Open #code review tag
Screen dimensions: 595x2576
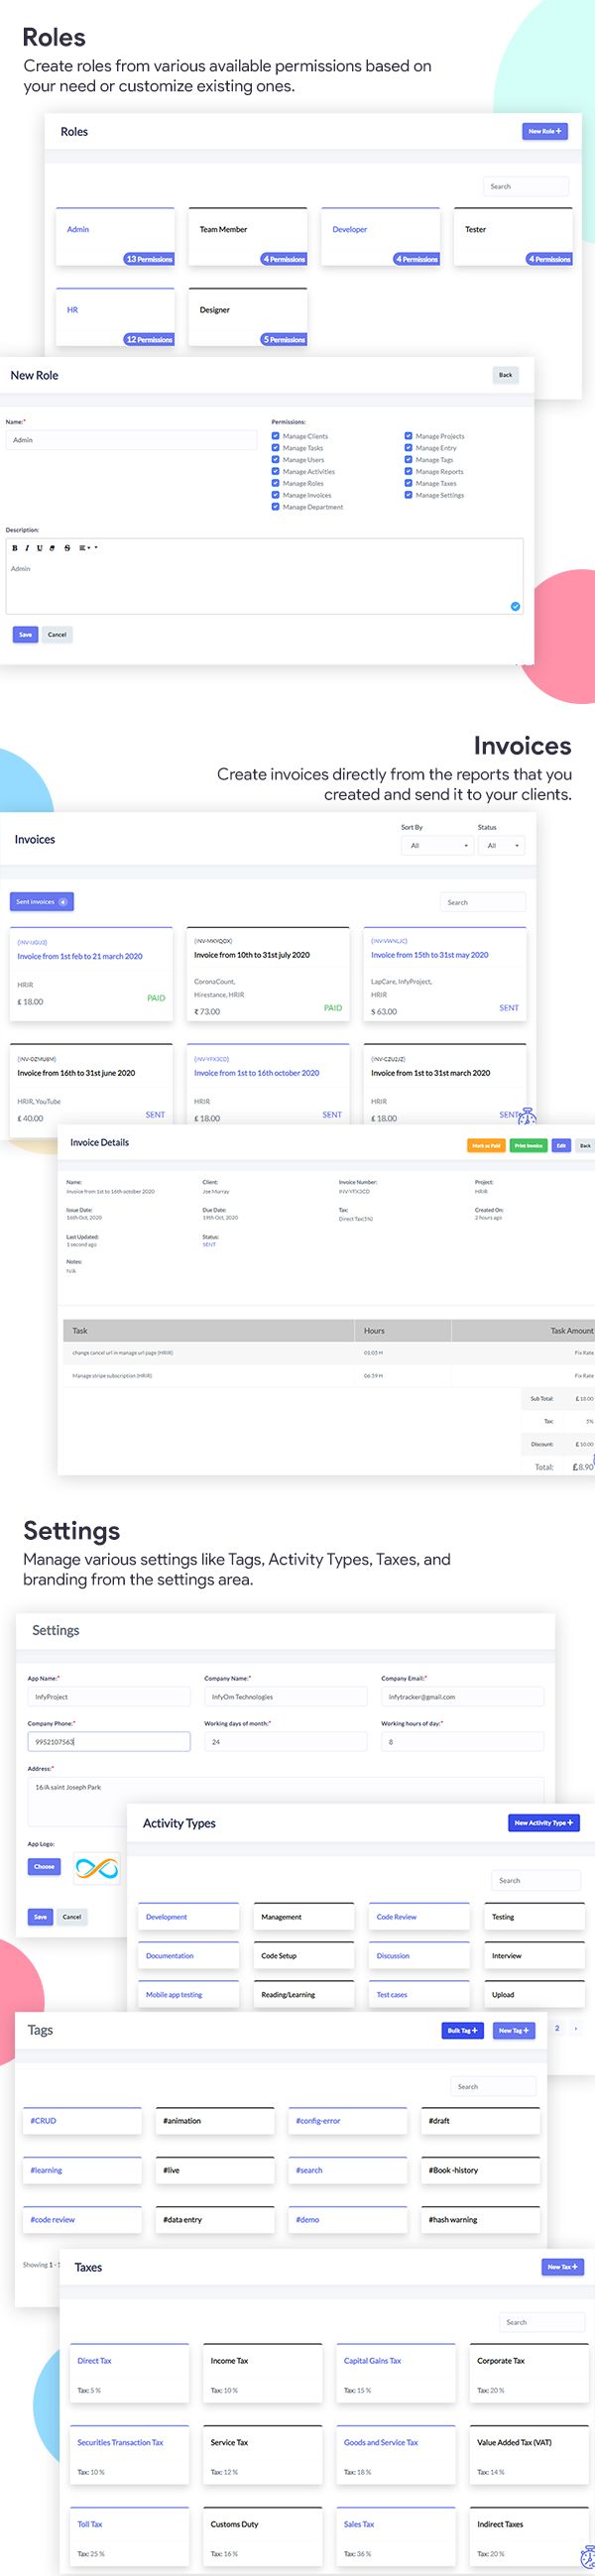(83, 2220)
